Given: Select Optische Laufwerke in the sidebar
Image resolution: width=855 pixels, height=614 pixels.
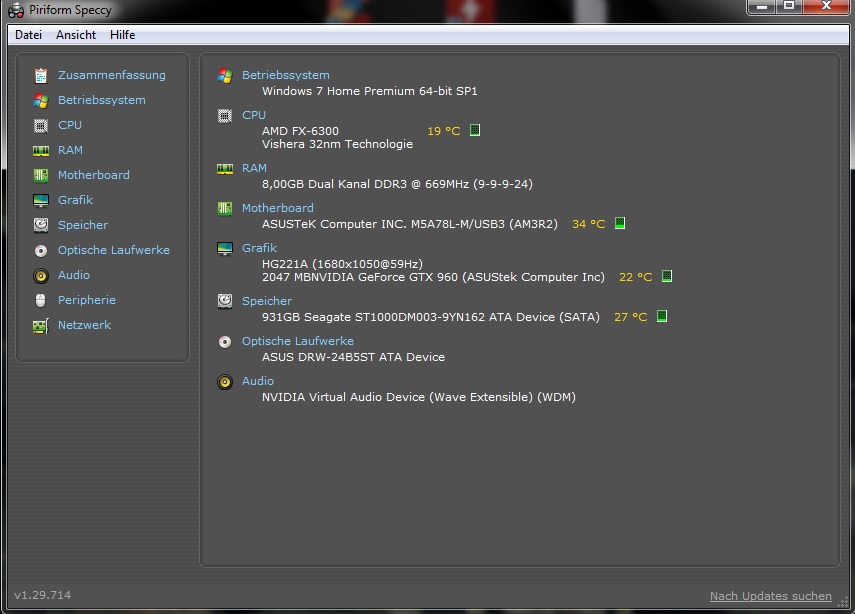Looking at the screenshot, I should tap(113, 250).
